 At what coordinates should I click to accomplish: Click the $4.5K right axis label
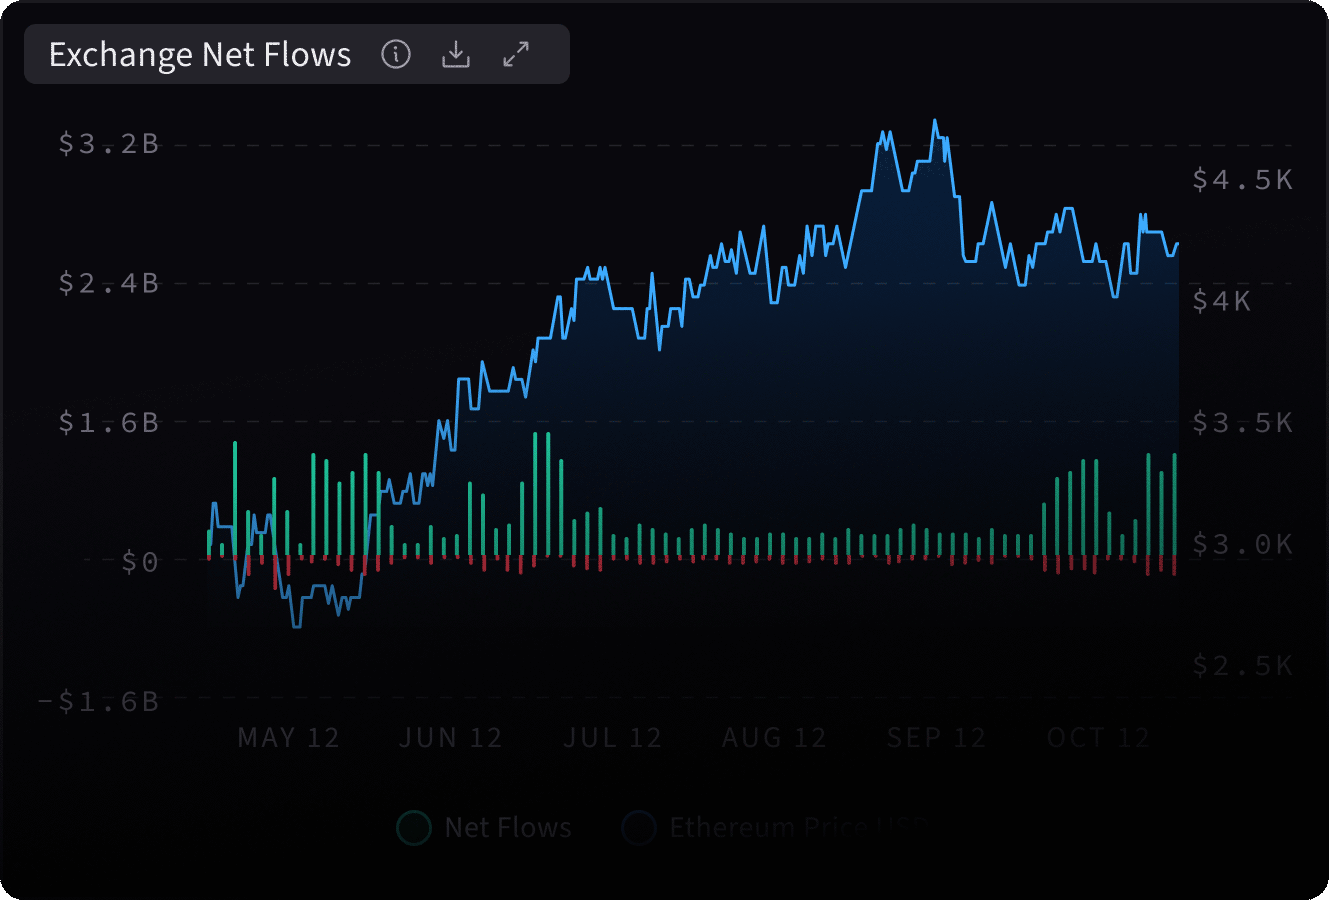click(x=1240, y=181)
